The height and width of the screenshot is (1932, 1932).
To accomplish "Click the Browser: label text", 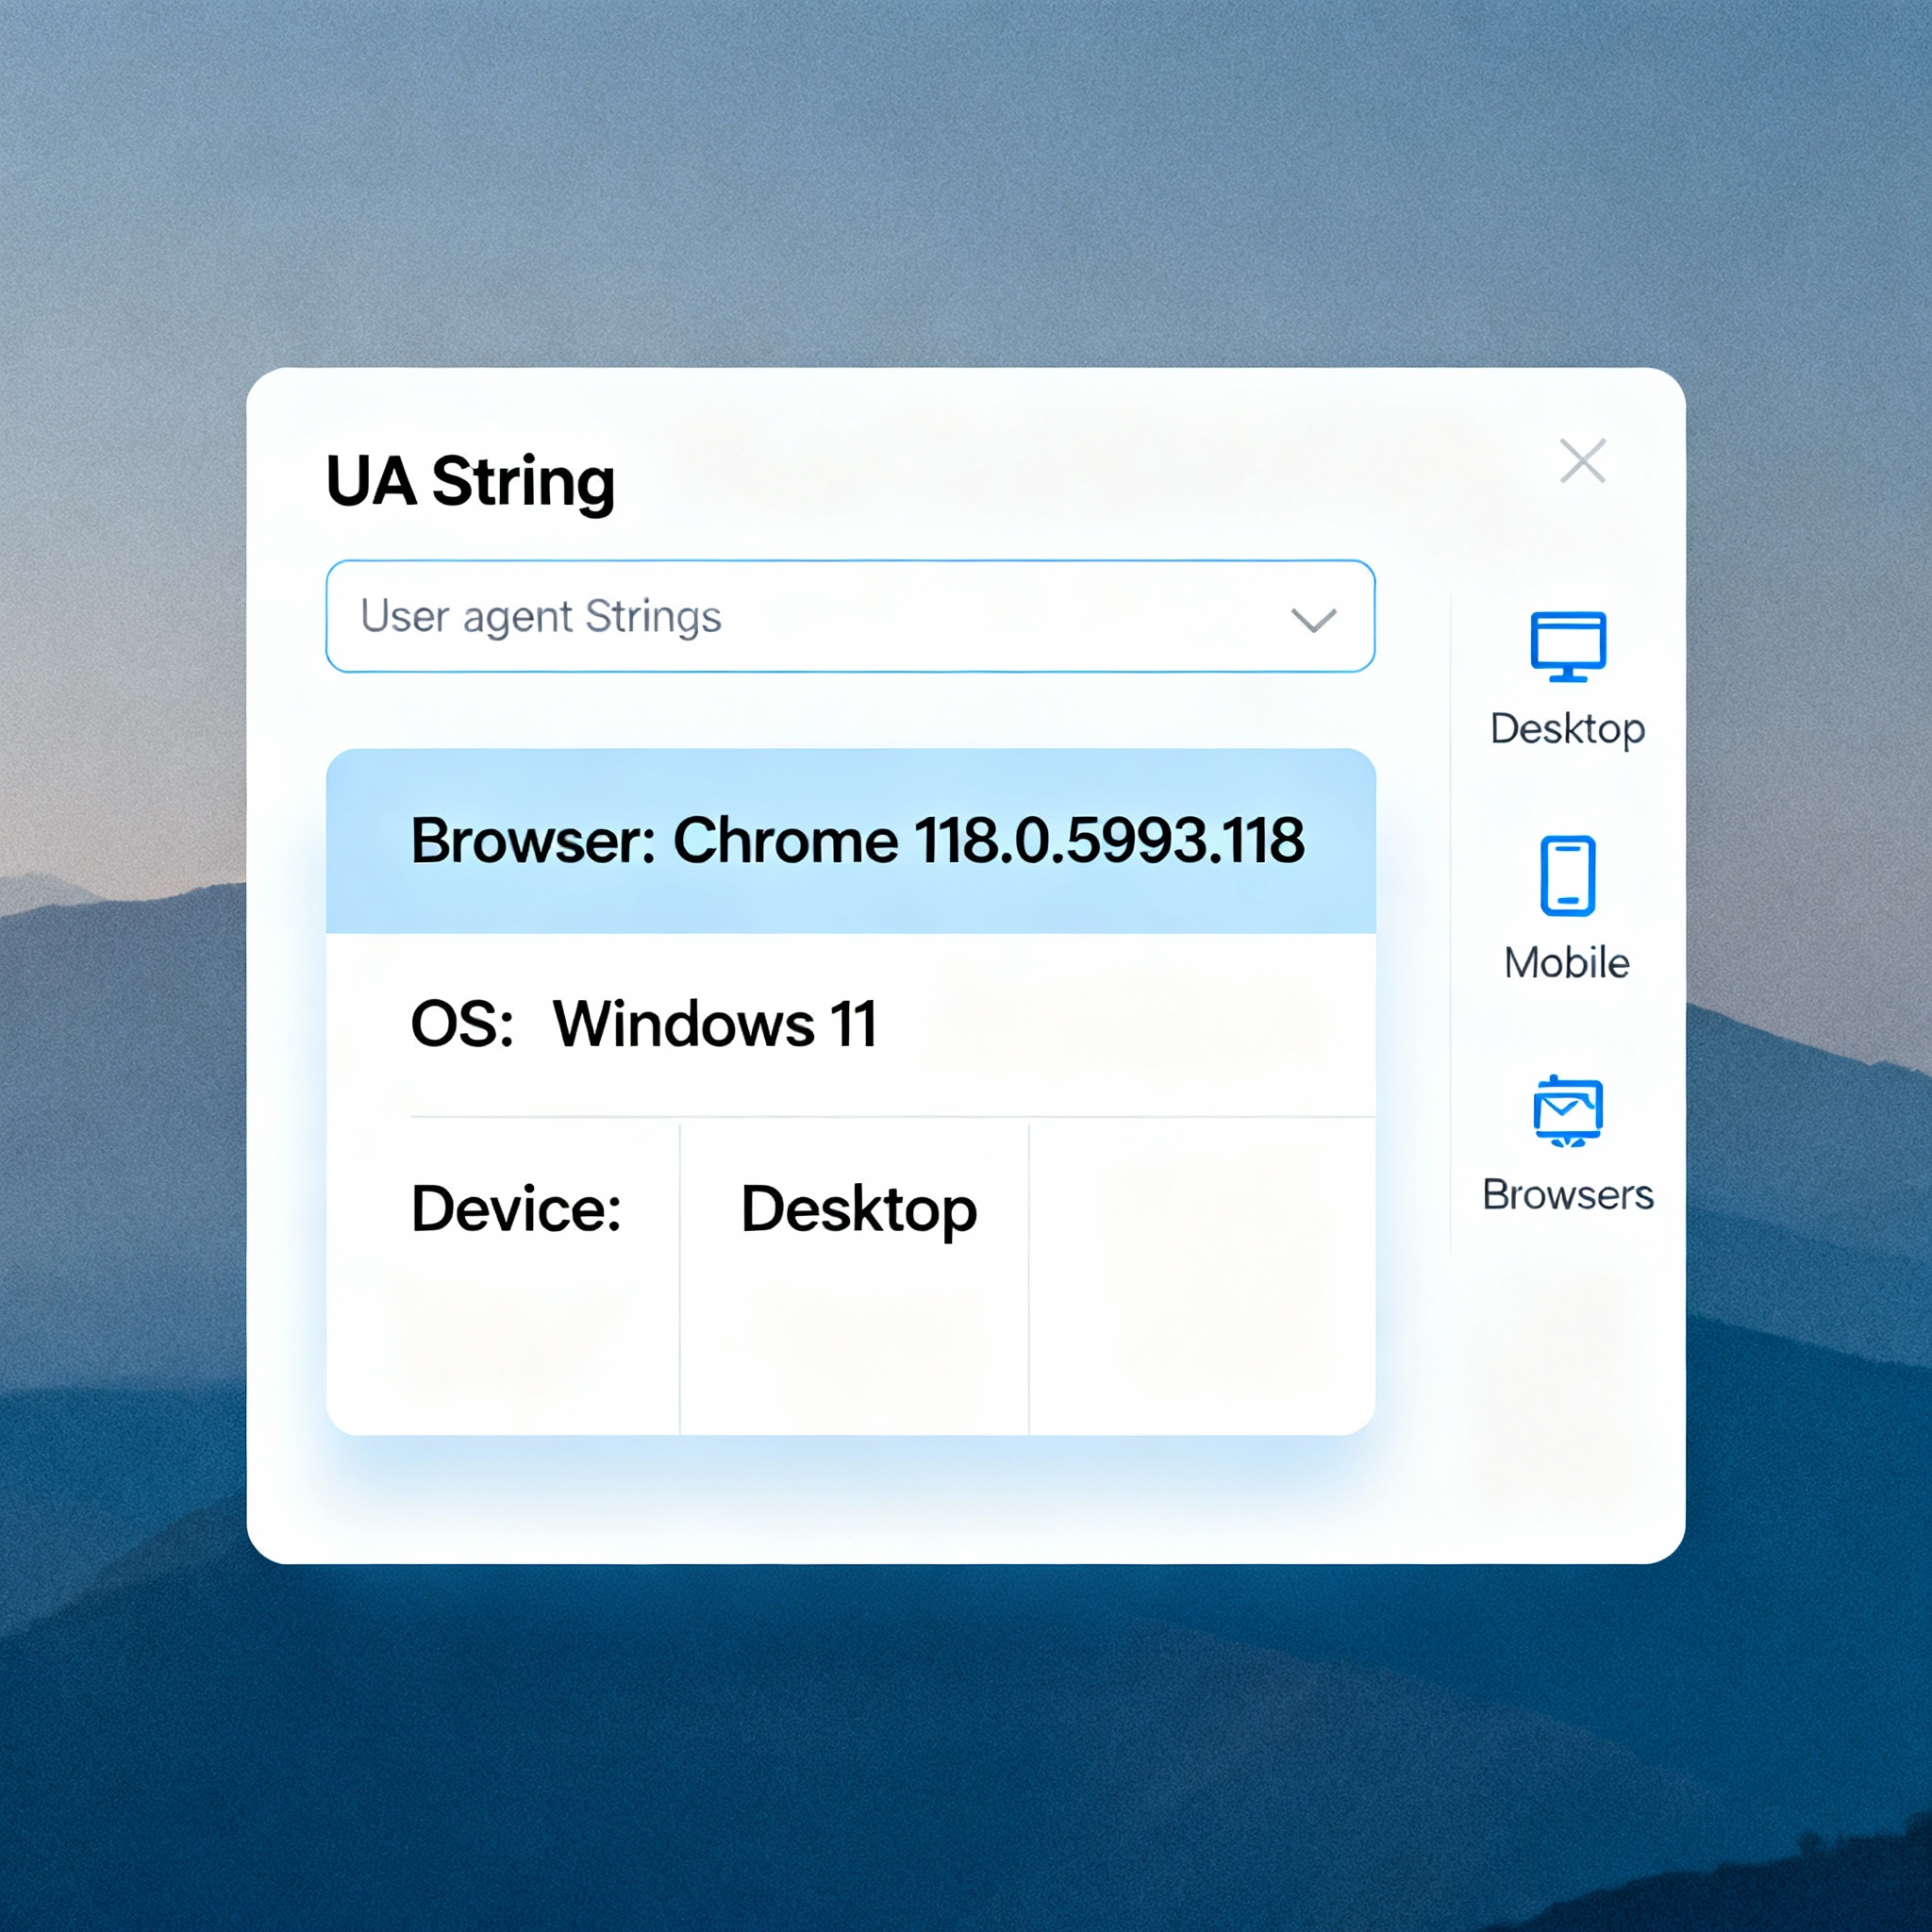I will tap(532, 840).
